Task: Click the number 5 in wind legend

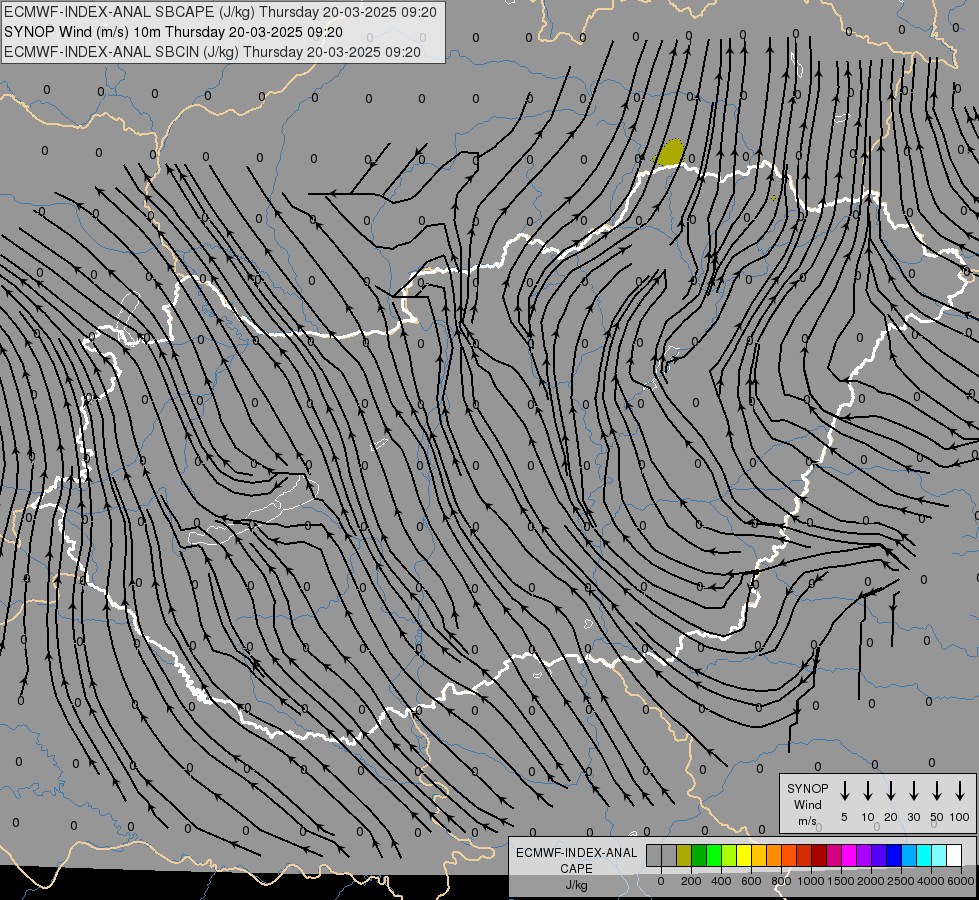Action: [x=844, y=817]
